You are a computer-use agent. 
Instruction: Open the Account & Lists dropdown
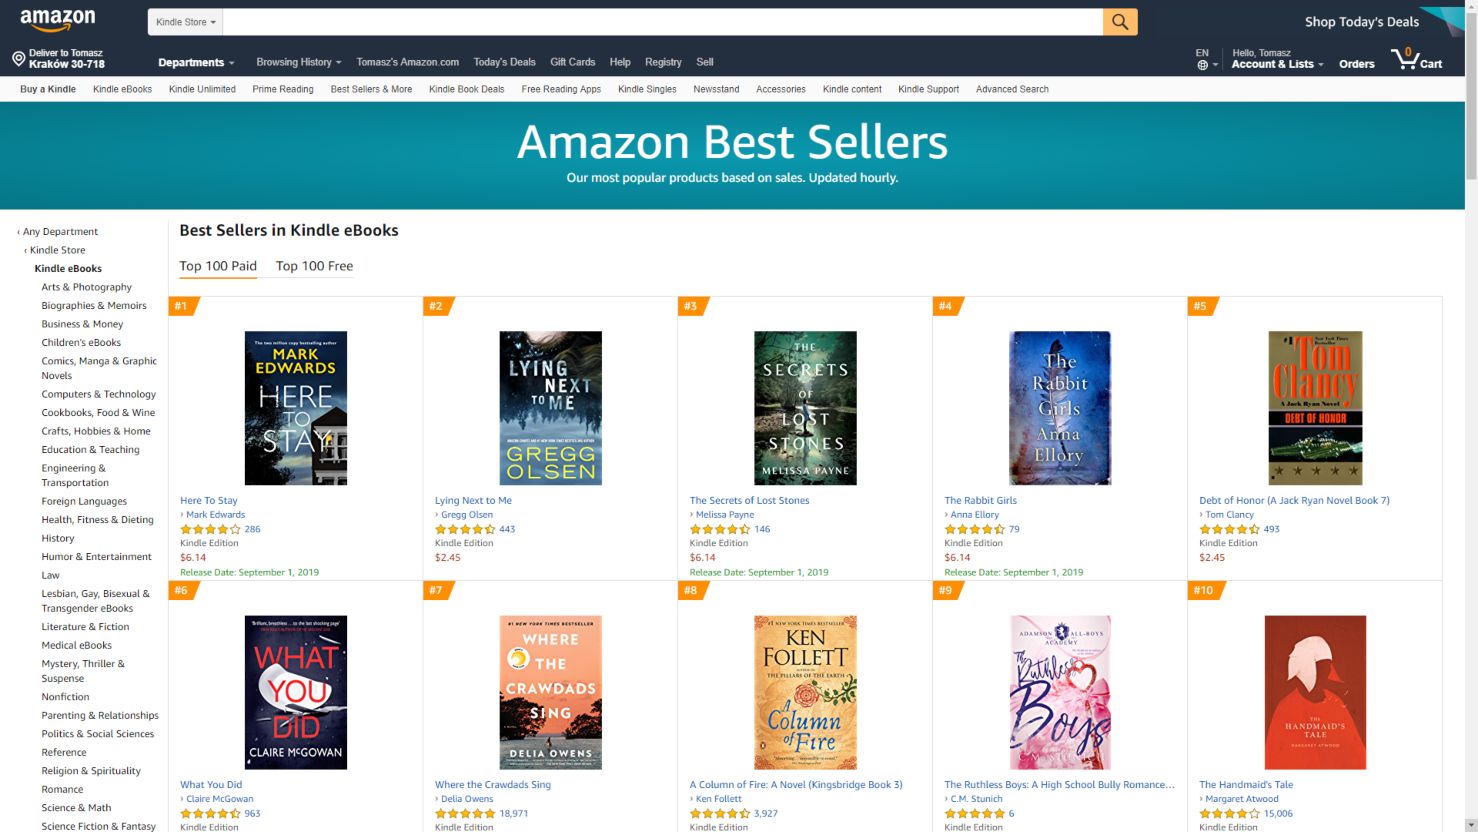1277,64
